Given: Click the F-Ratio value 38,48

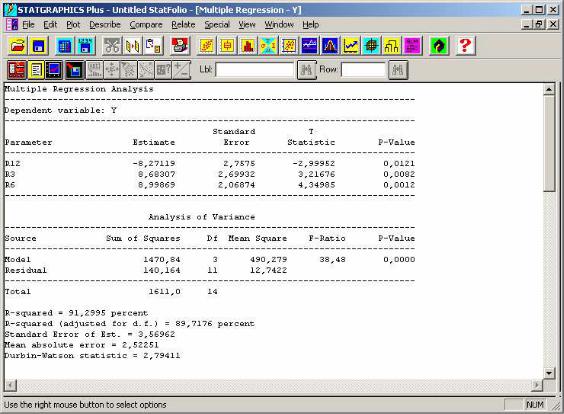Looking at the screenshot, I should (x=332, y=259).
